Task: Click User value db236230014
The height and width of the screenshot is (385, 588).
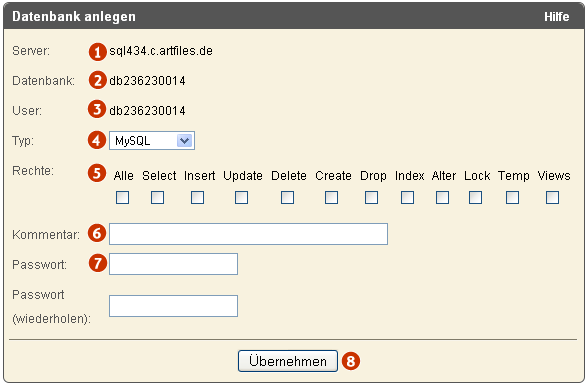Action: [x=147, y=111]
